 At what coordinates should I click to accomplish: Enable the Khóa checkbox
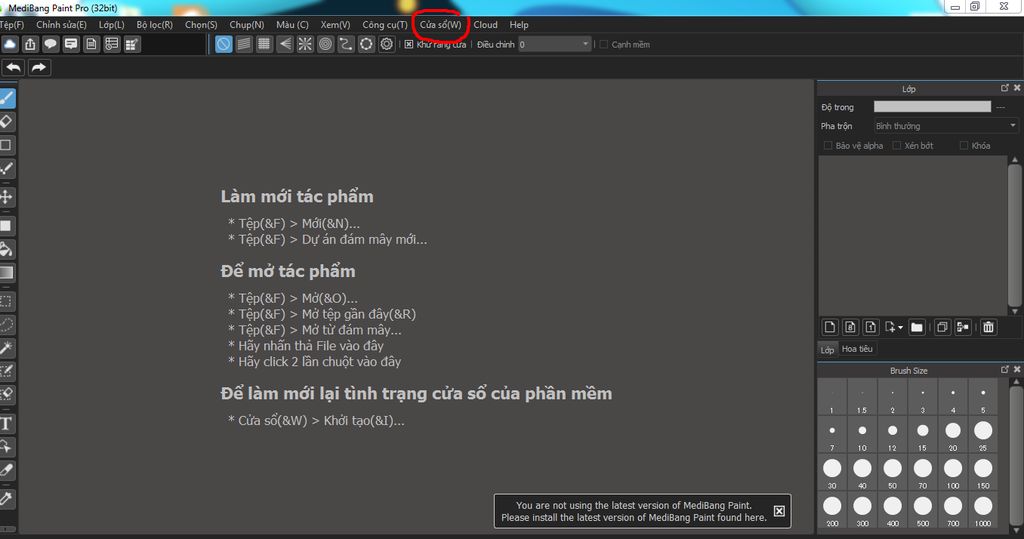tap(963, 146)
